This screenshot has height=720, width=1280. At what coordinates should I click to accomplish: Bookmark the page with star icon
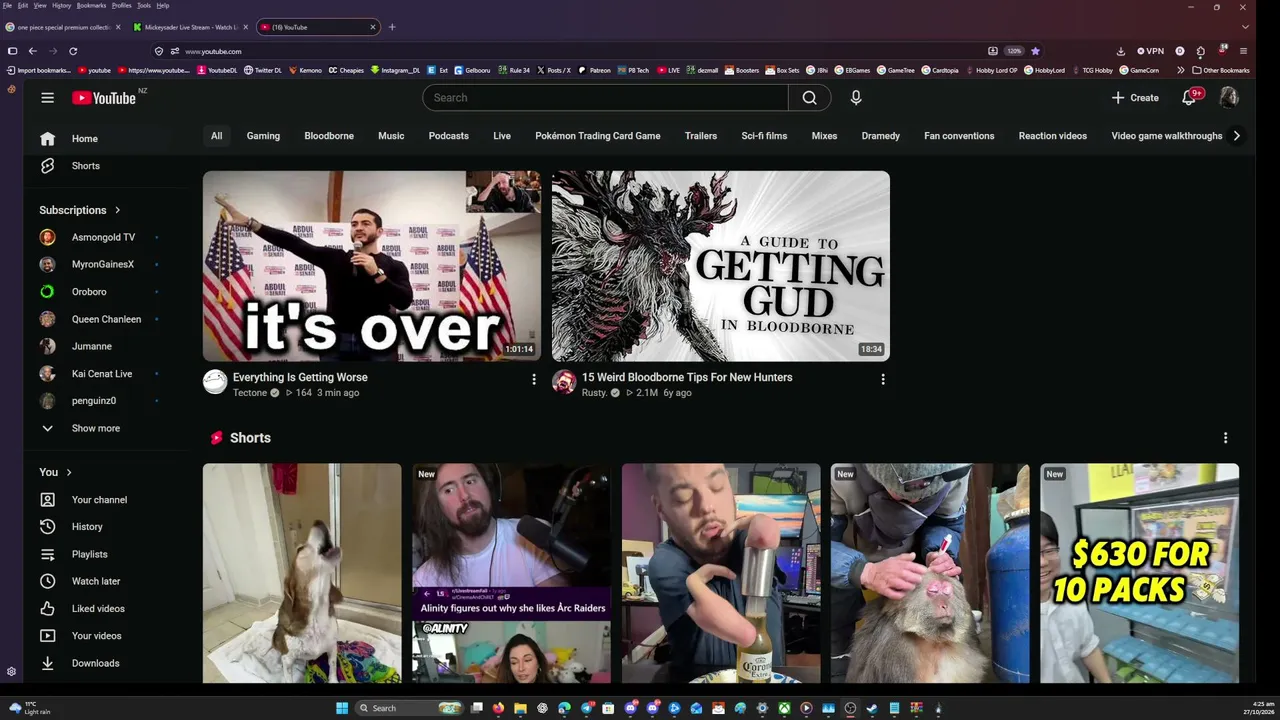click(x=1035, y=51)
